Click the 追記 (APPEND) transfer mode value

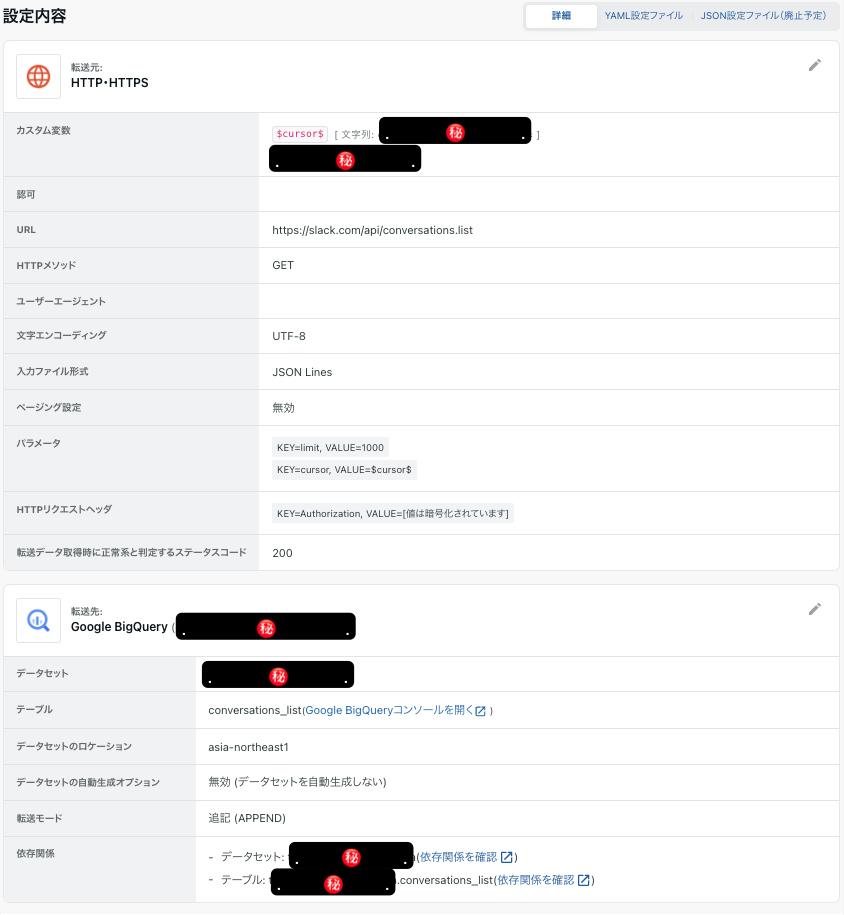point(247,818)
